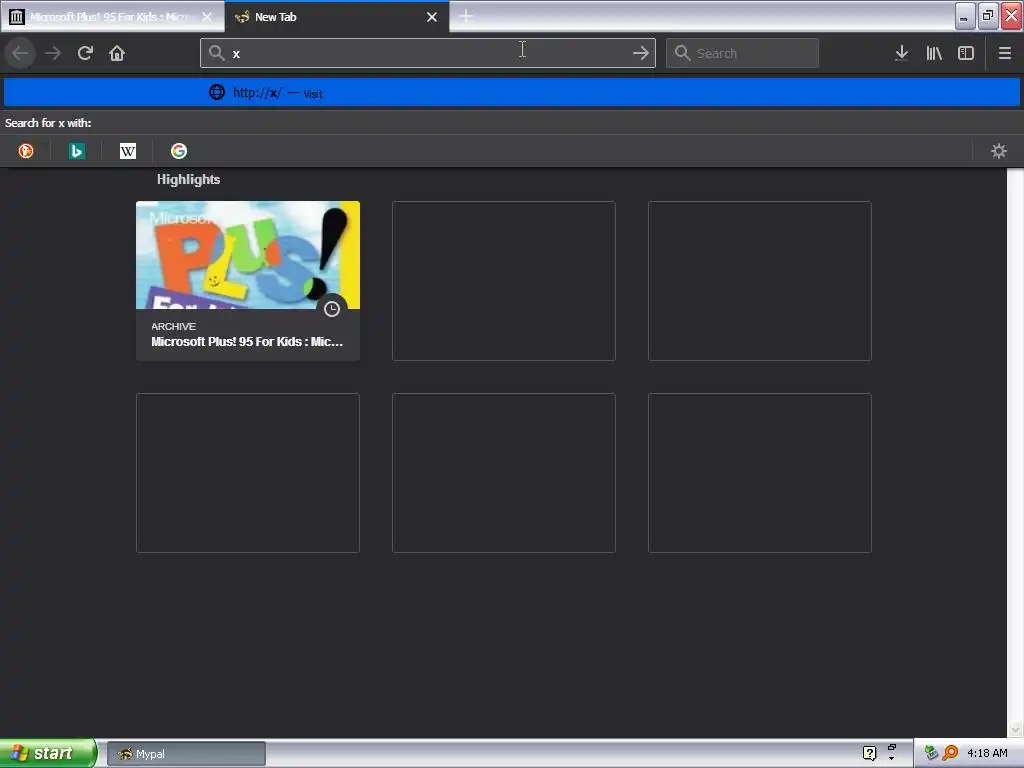
Task: Click the network connection tray icon
Action: click(931, 754)
